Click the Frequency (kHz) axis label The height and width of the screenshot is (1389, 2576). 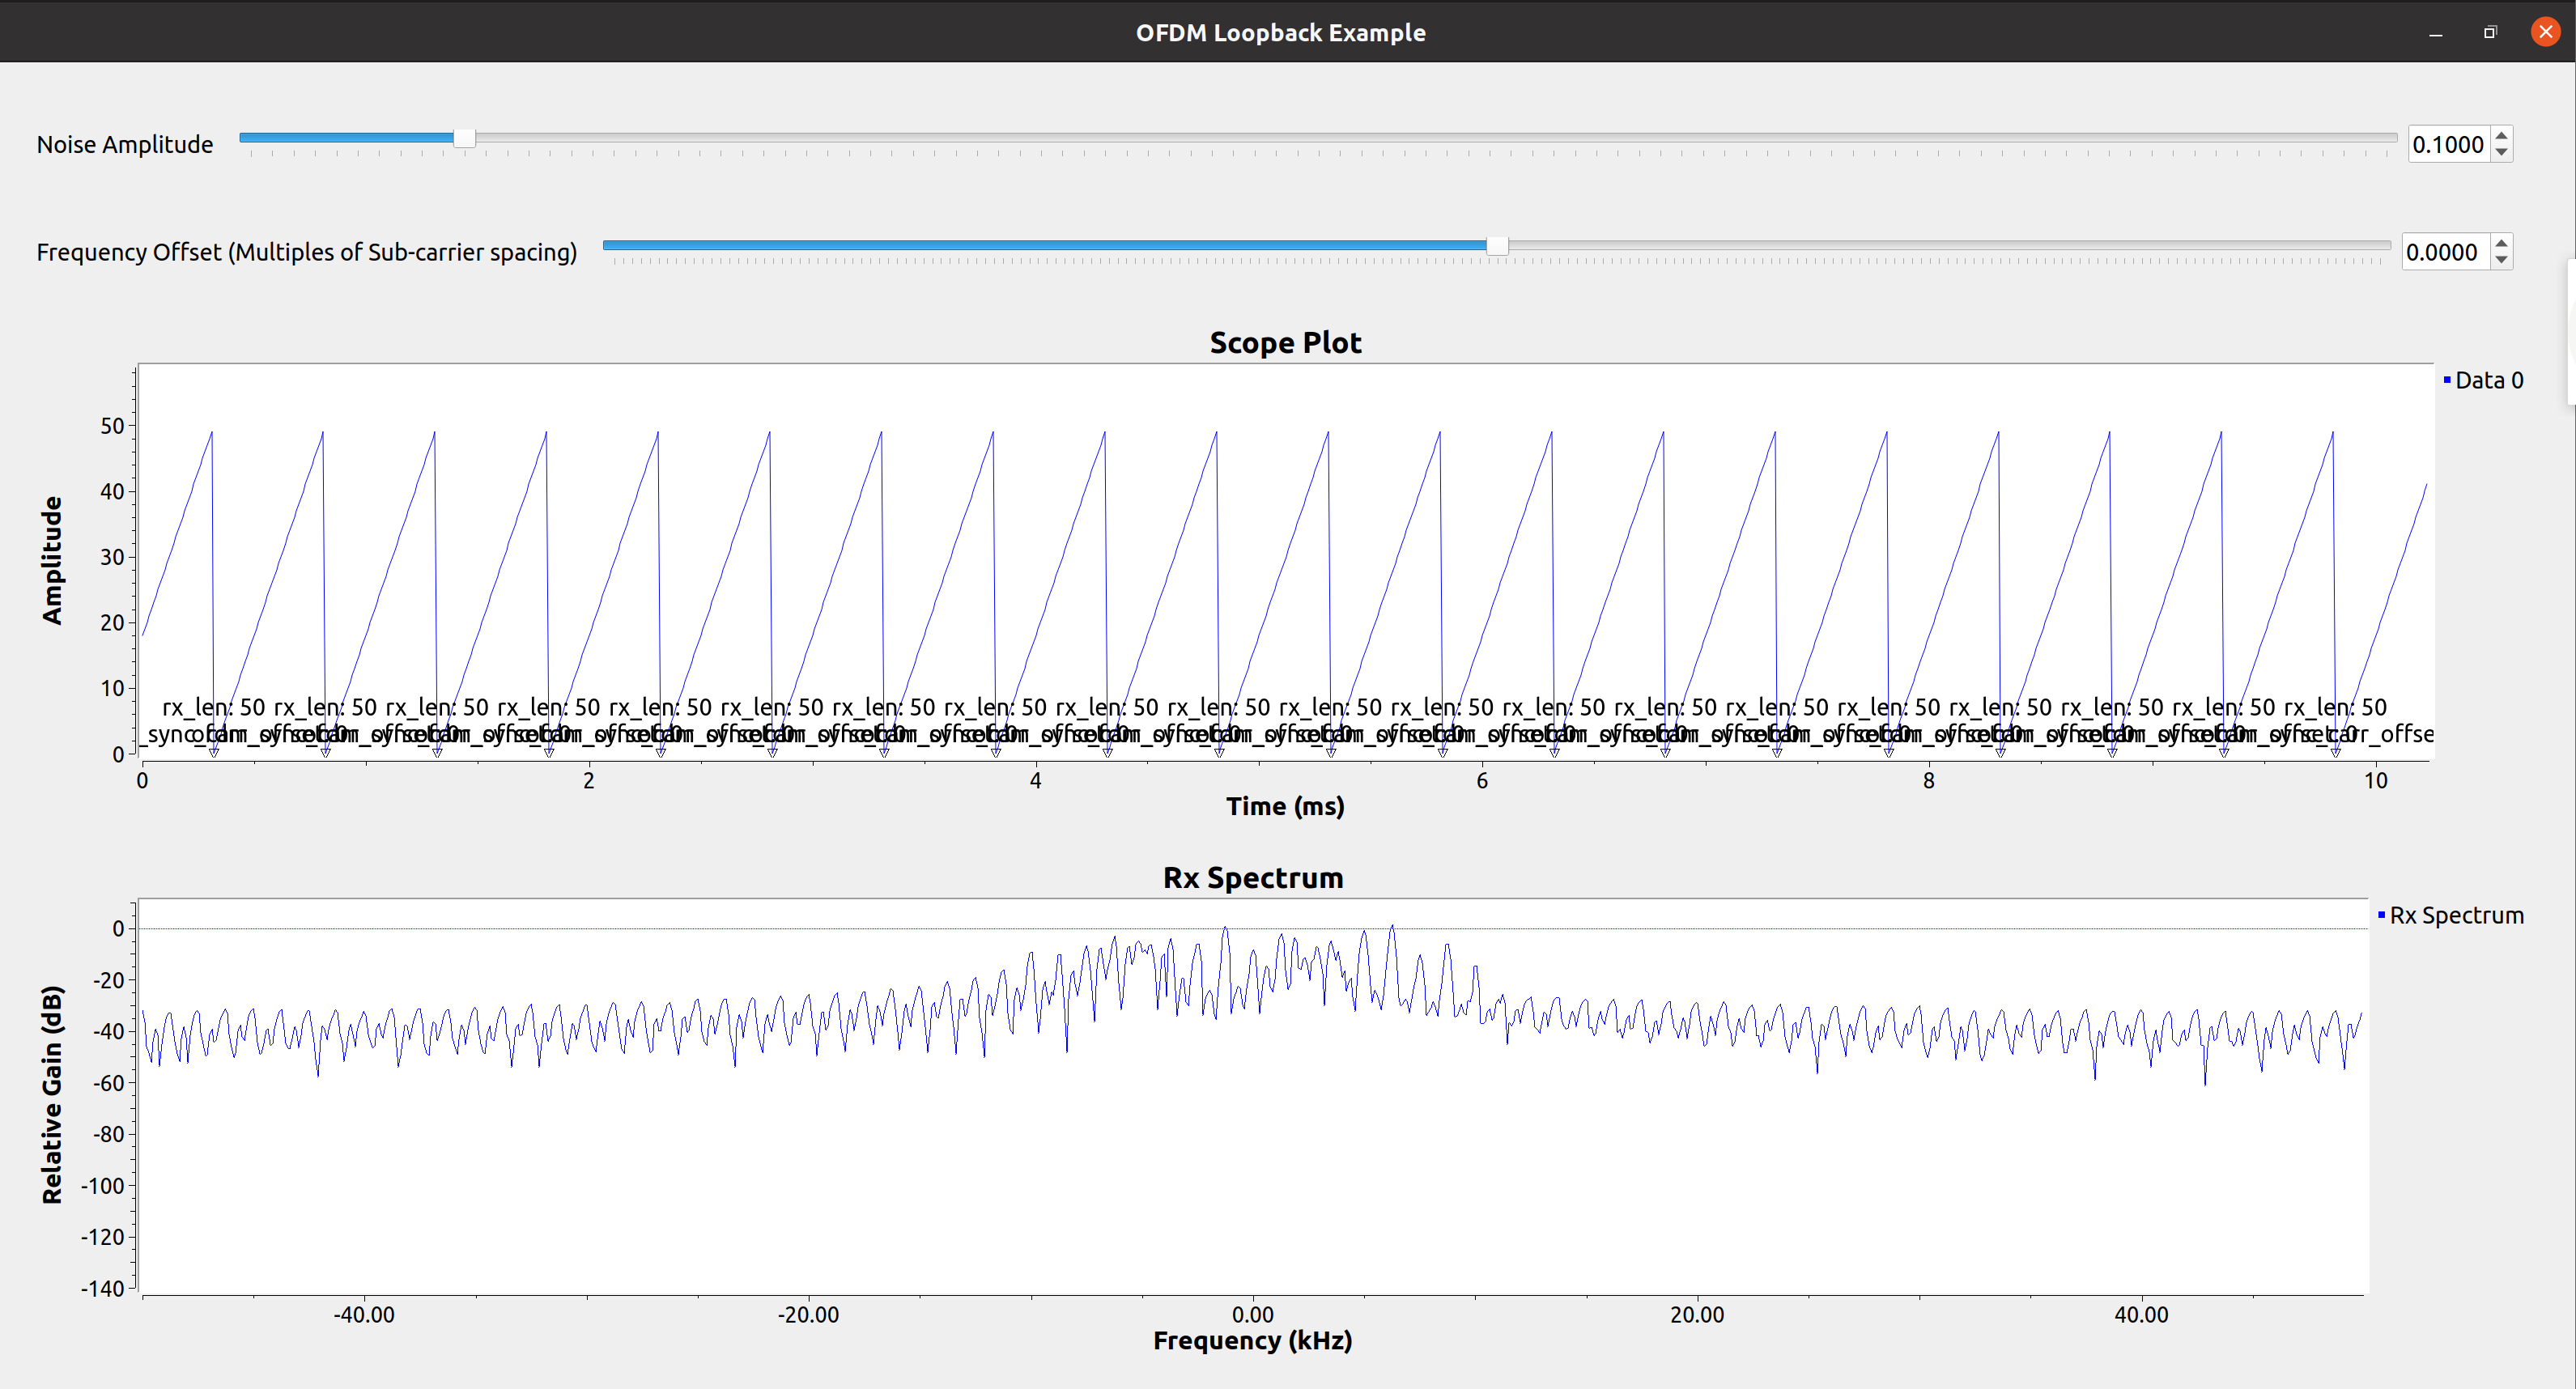click(1252, 1340)
